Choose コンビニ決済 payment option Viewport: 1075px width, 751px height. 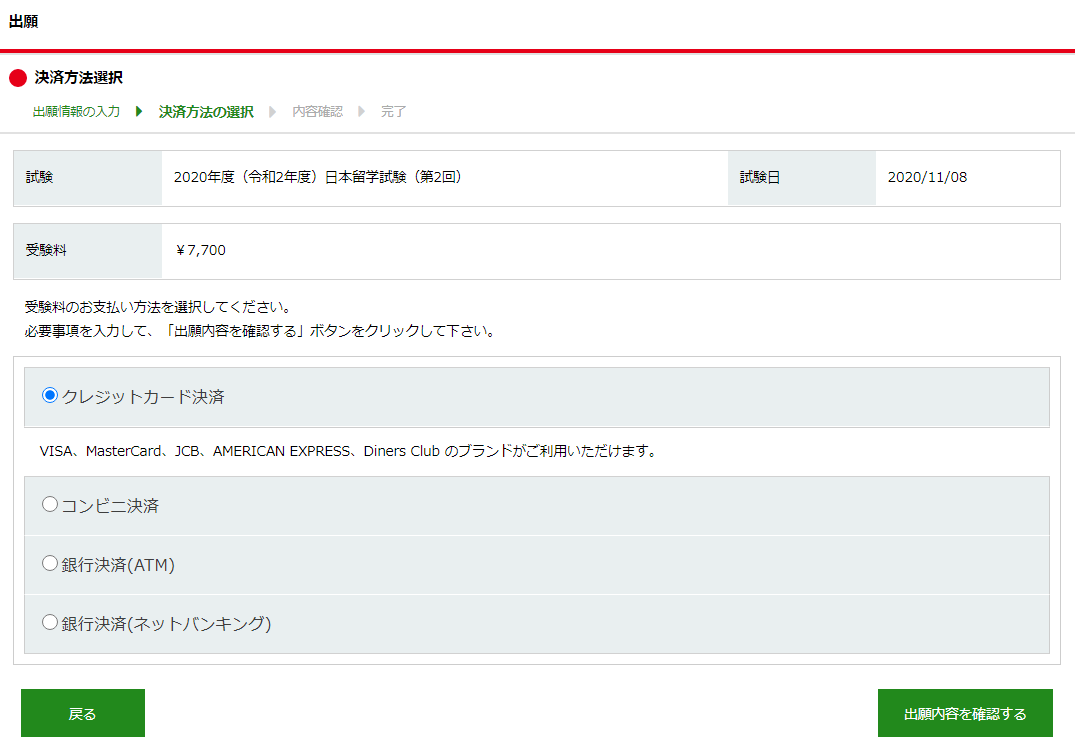coord(49,505)
